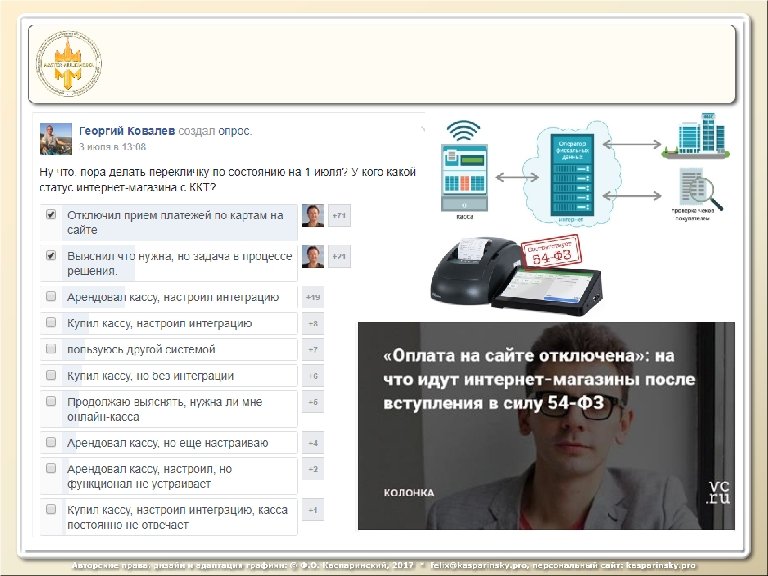Check 'функционал не устраивает' poll option
The width and height of the screenshot is (768, 576).
click(51, 468)
